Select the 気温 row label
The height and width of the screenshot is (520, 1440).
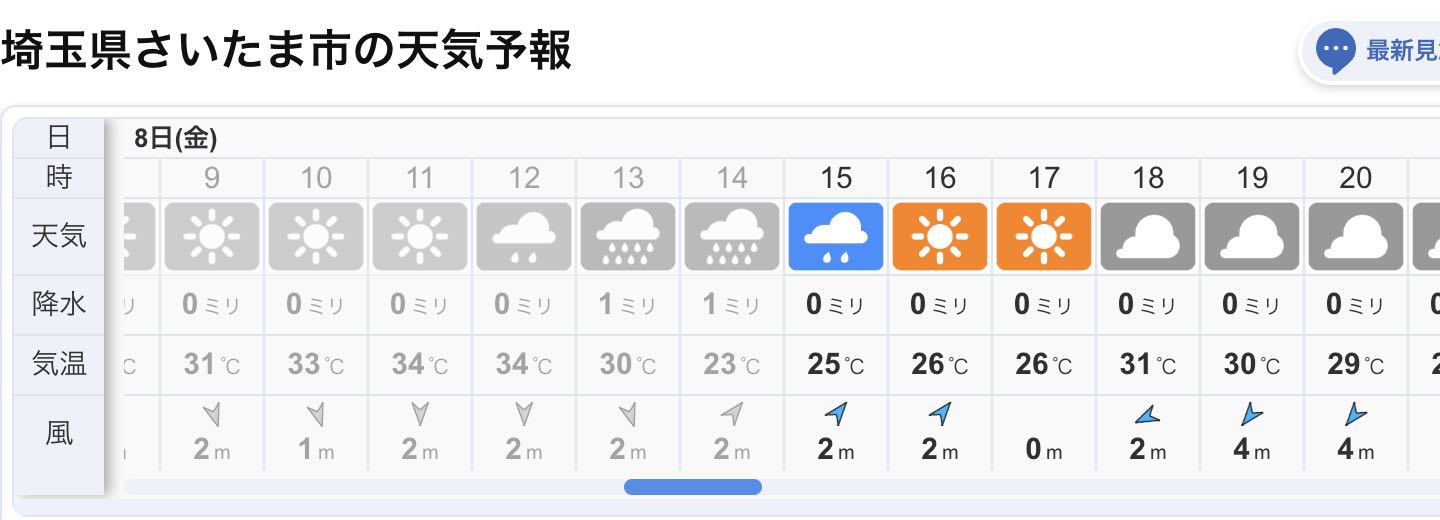tap(59, 364)
